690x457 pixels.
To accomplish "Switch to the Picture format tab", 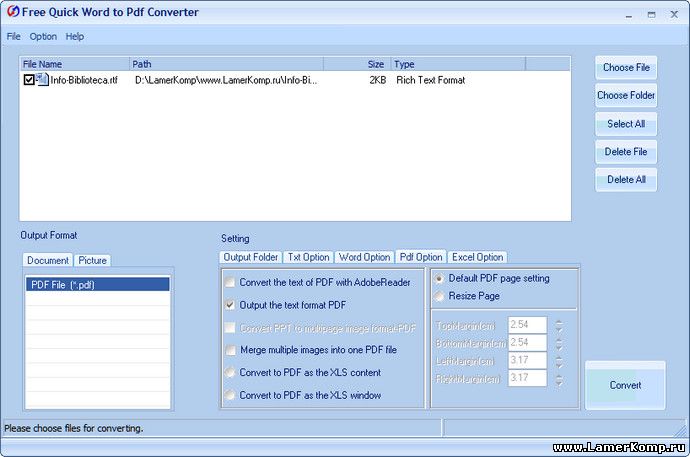I will (93, 260).
